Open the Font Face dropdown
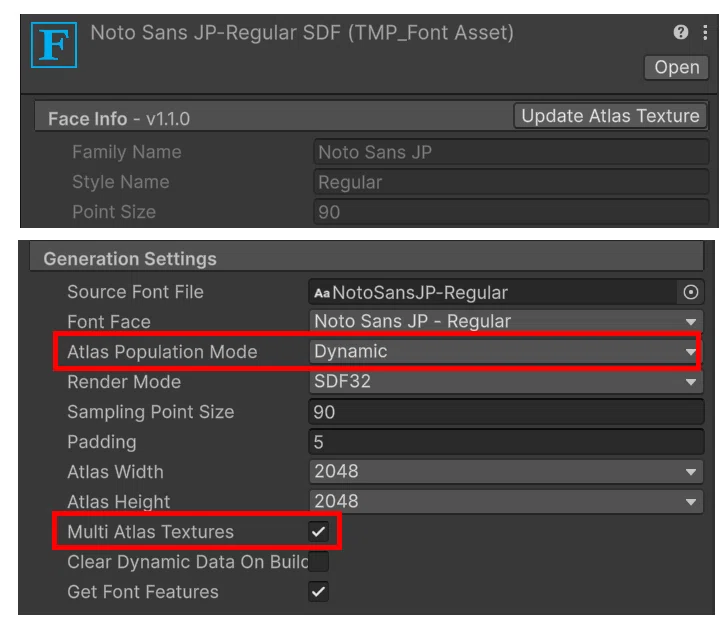 pyautogui.click(x=506, y=321)
